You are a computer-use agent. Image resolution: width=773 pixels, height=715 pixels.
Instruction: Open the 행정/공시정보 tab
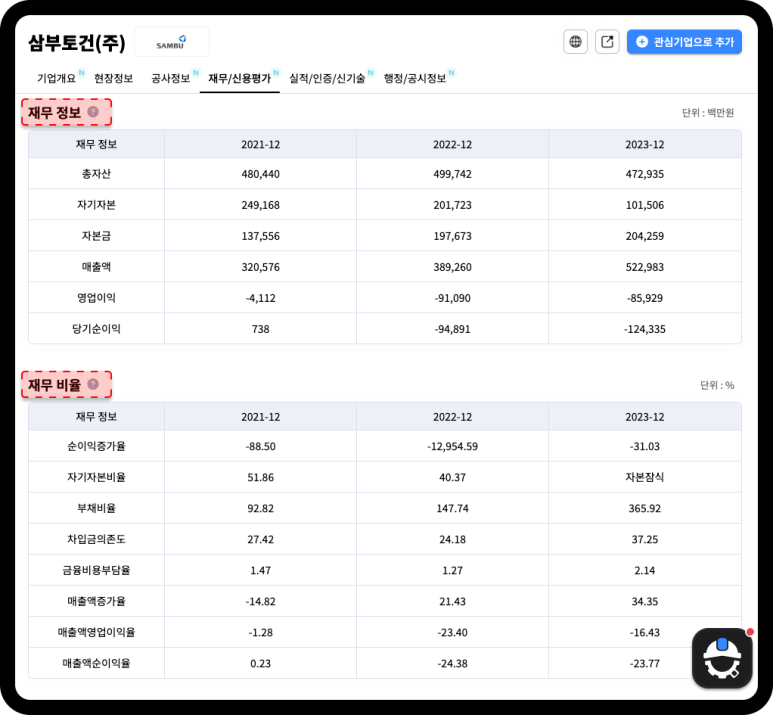[415, 78]
